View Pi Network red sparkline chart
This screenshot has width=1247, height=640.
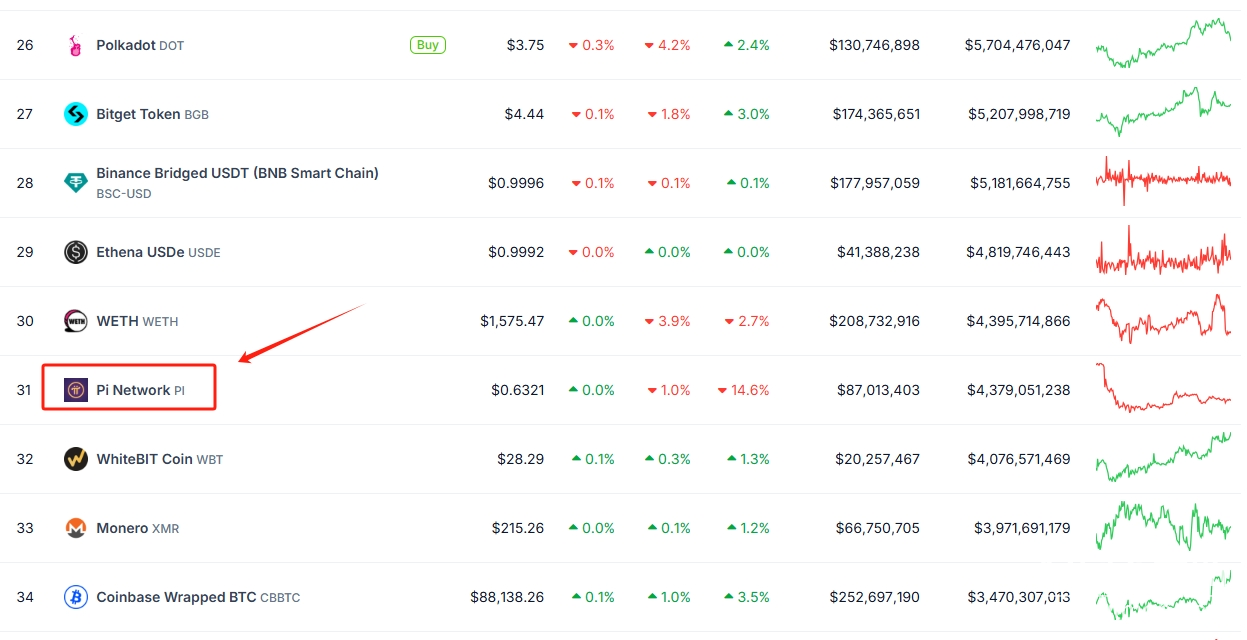(1163, 390)
